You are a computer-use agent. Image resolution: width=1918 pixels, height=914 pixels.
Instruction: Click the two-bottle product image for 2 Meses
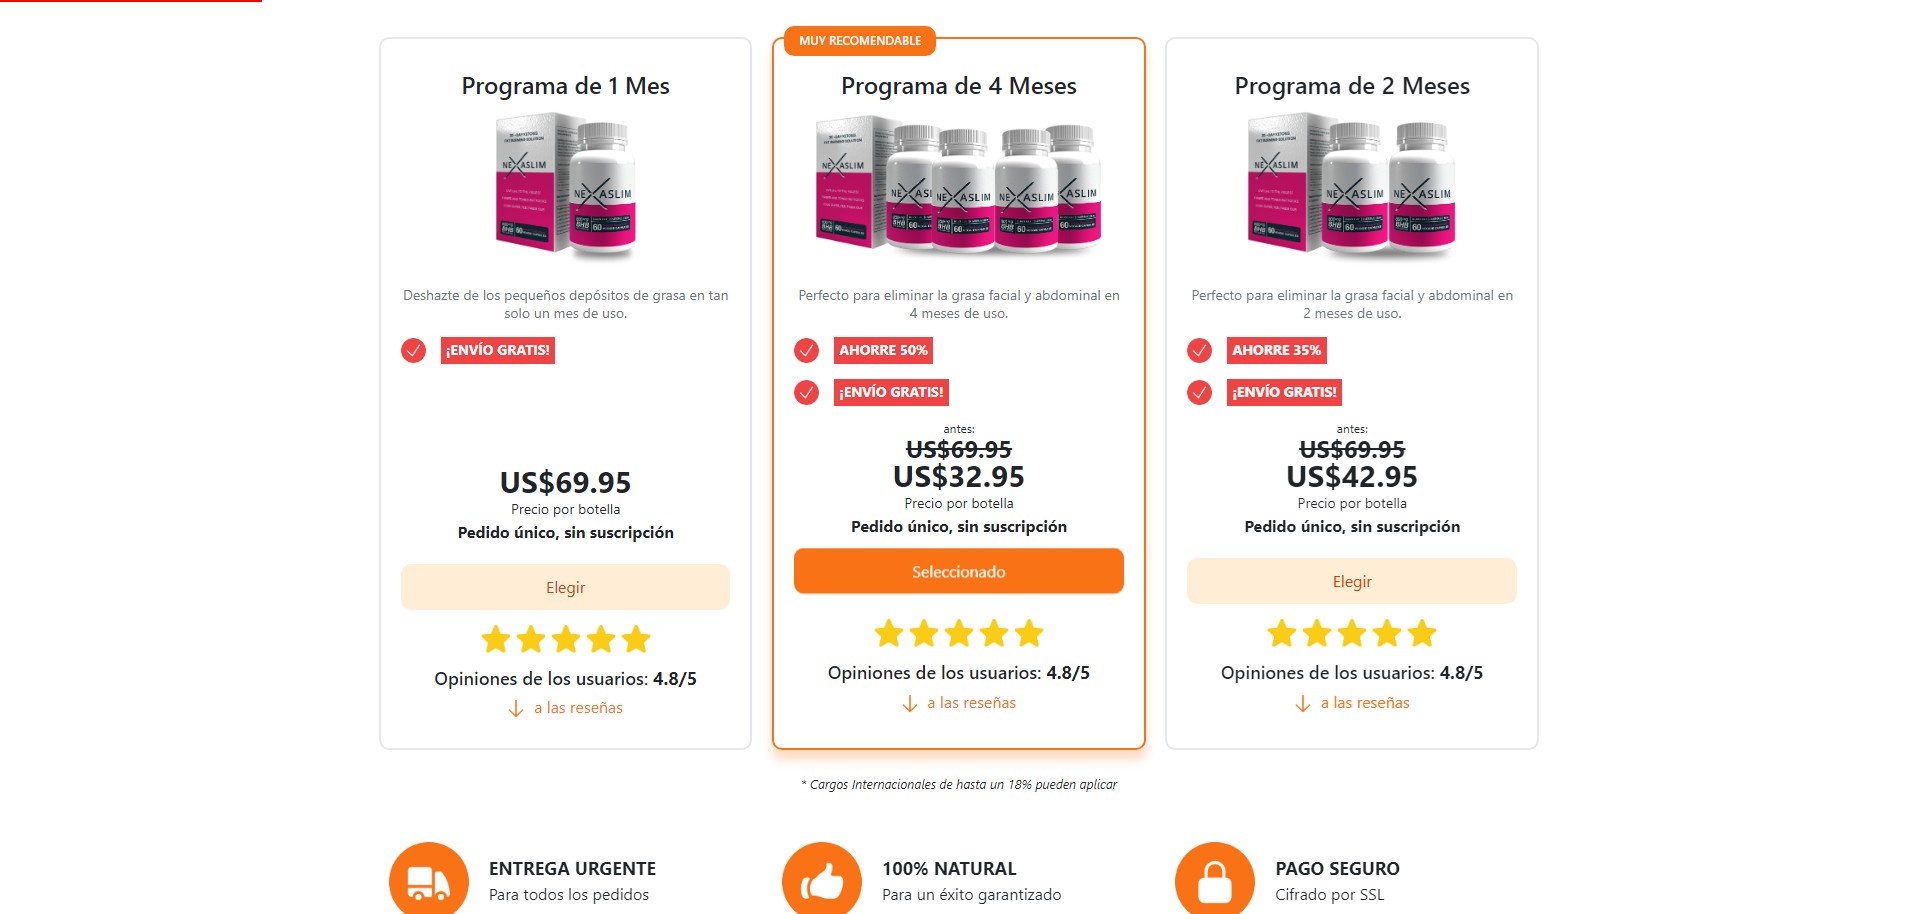pos(1352,185)
